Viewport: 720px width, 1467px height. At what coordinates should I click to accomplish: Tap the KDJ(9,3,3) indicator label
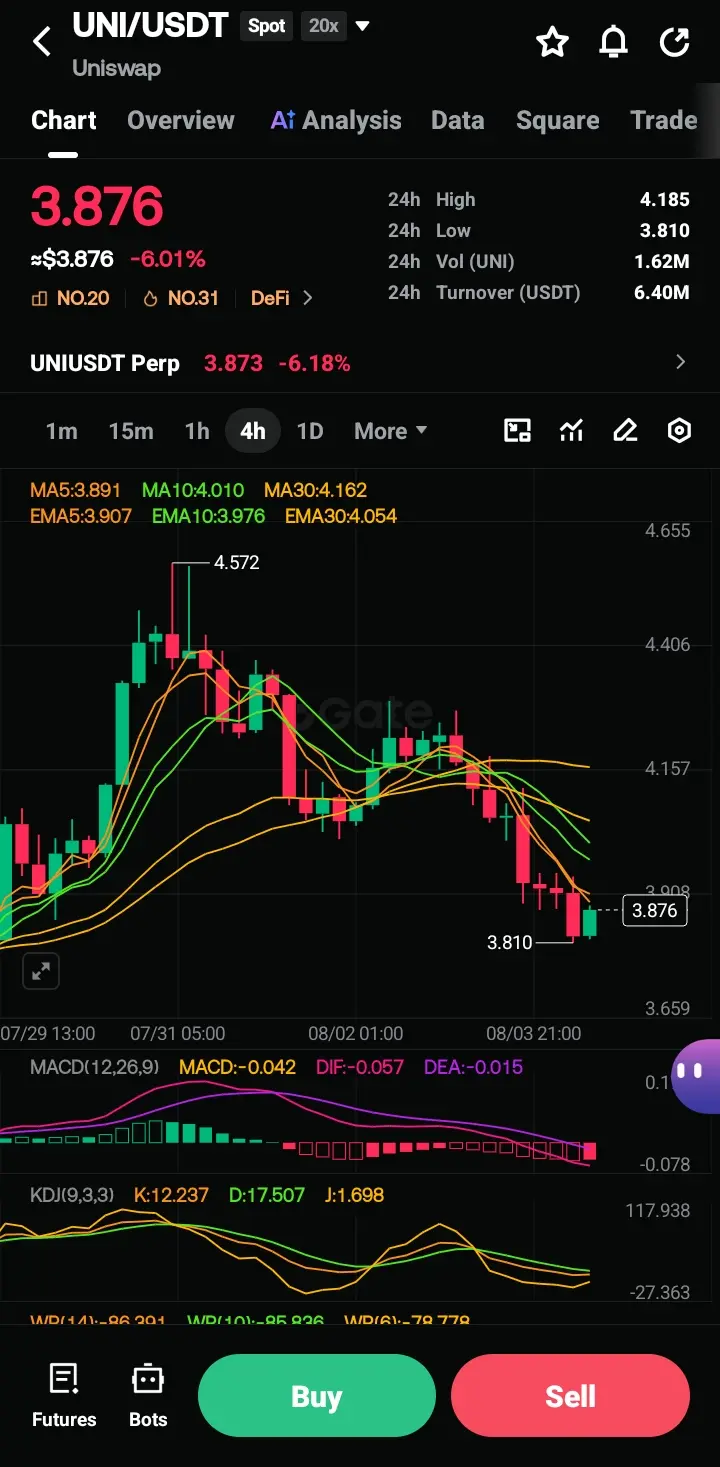pyautogui.click(x=72, y=1195)
